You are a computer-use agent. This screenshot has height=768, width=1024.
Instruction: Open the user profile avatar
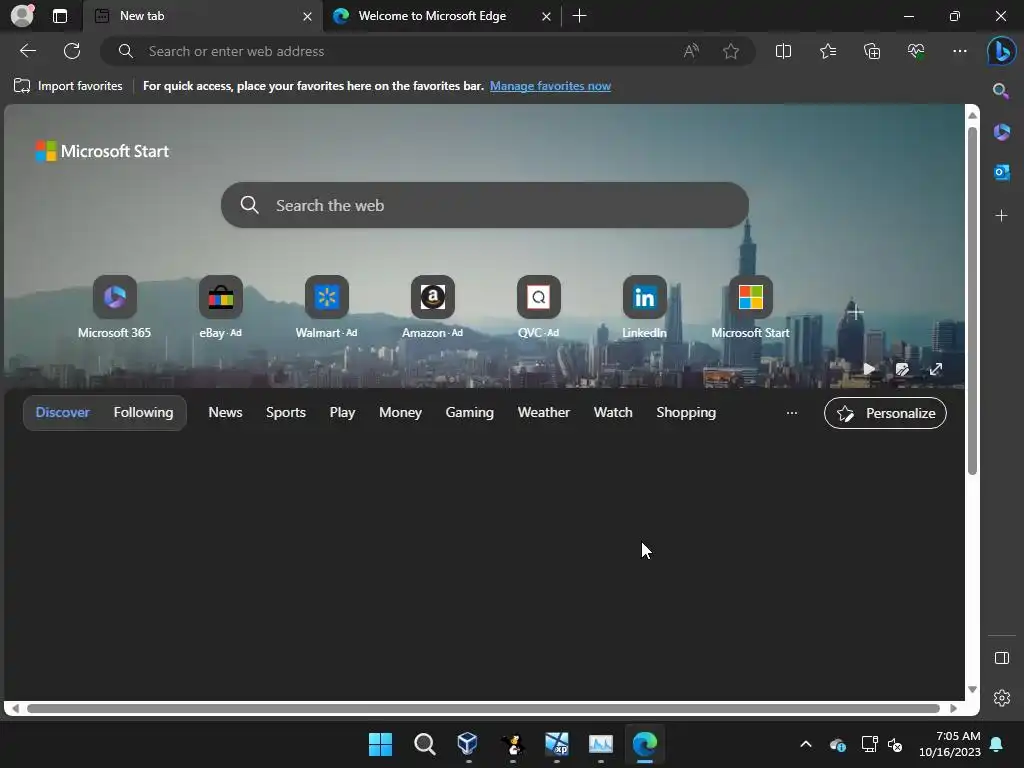click(x=22, y=16)
